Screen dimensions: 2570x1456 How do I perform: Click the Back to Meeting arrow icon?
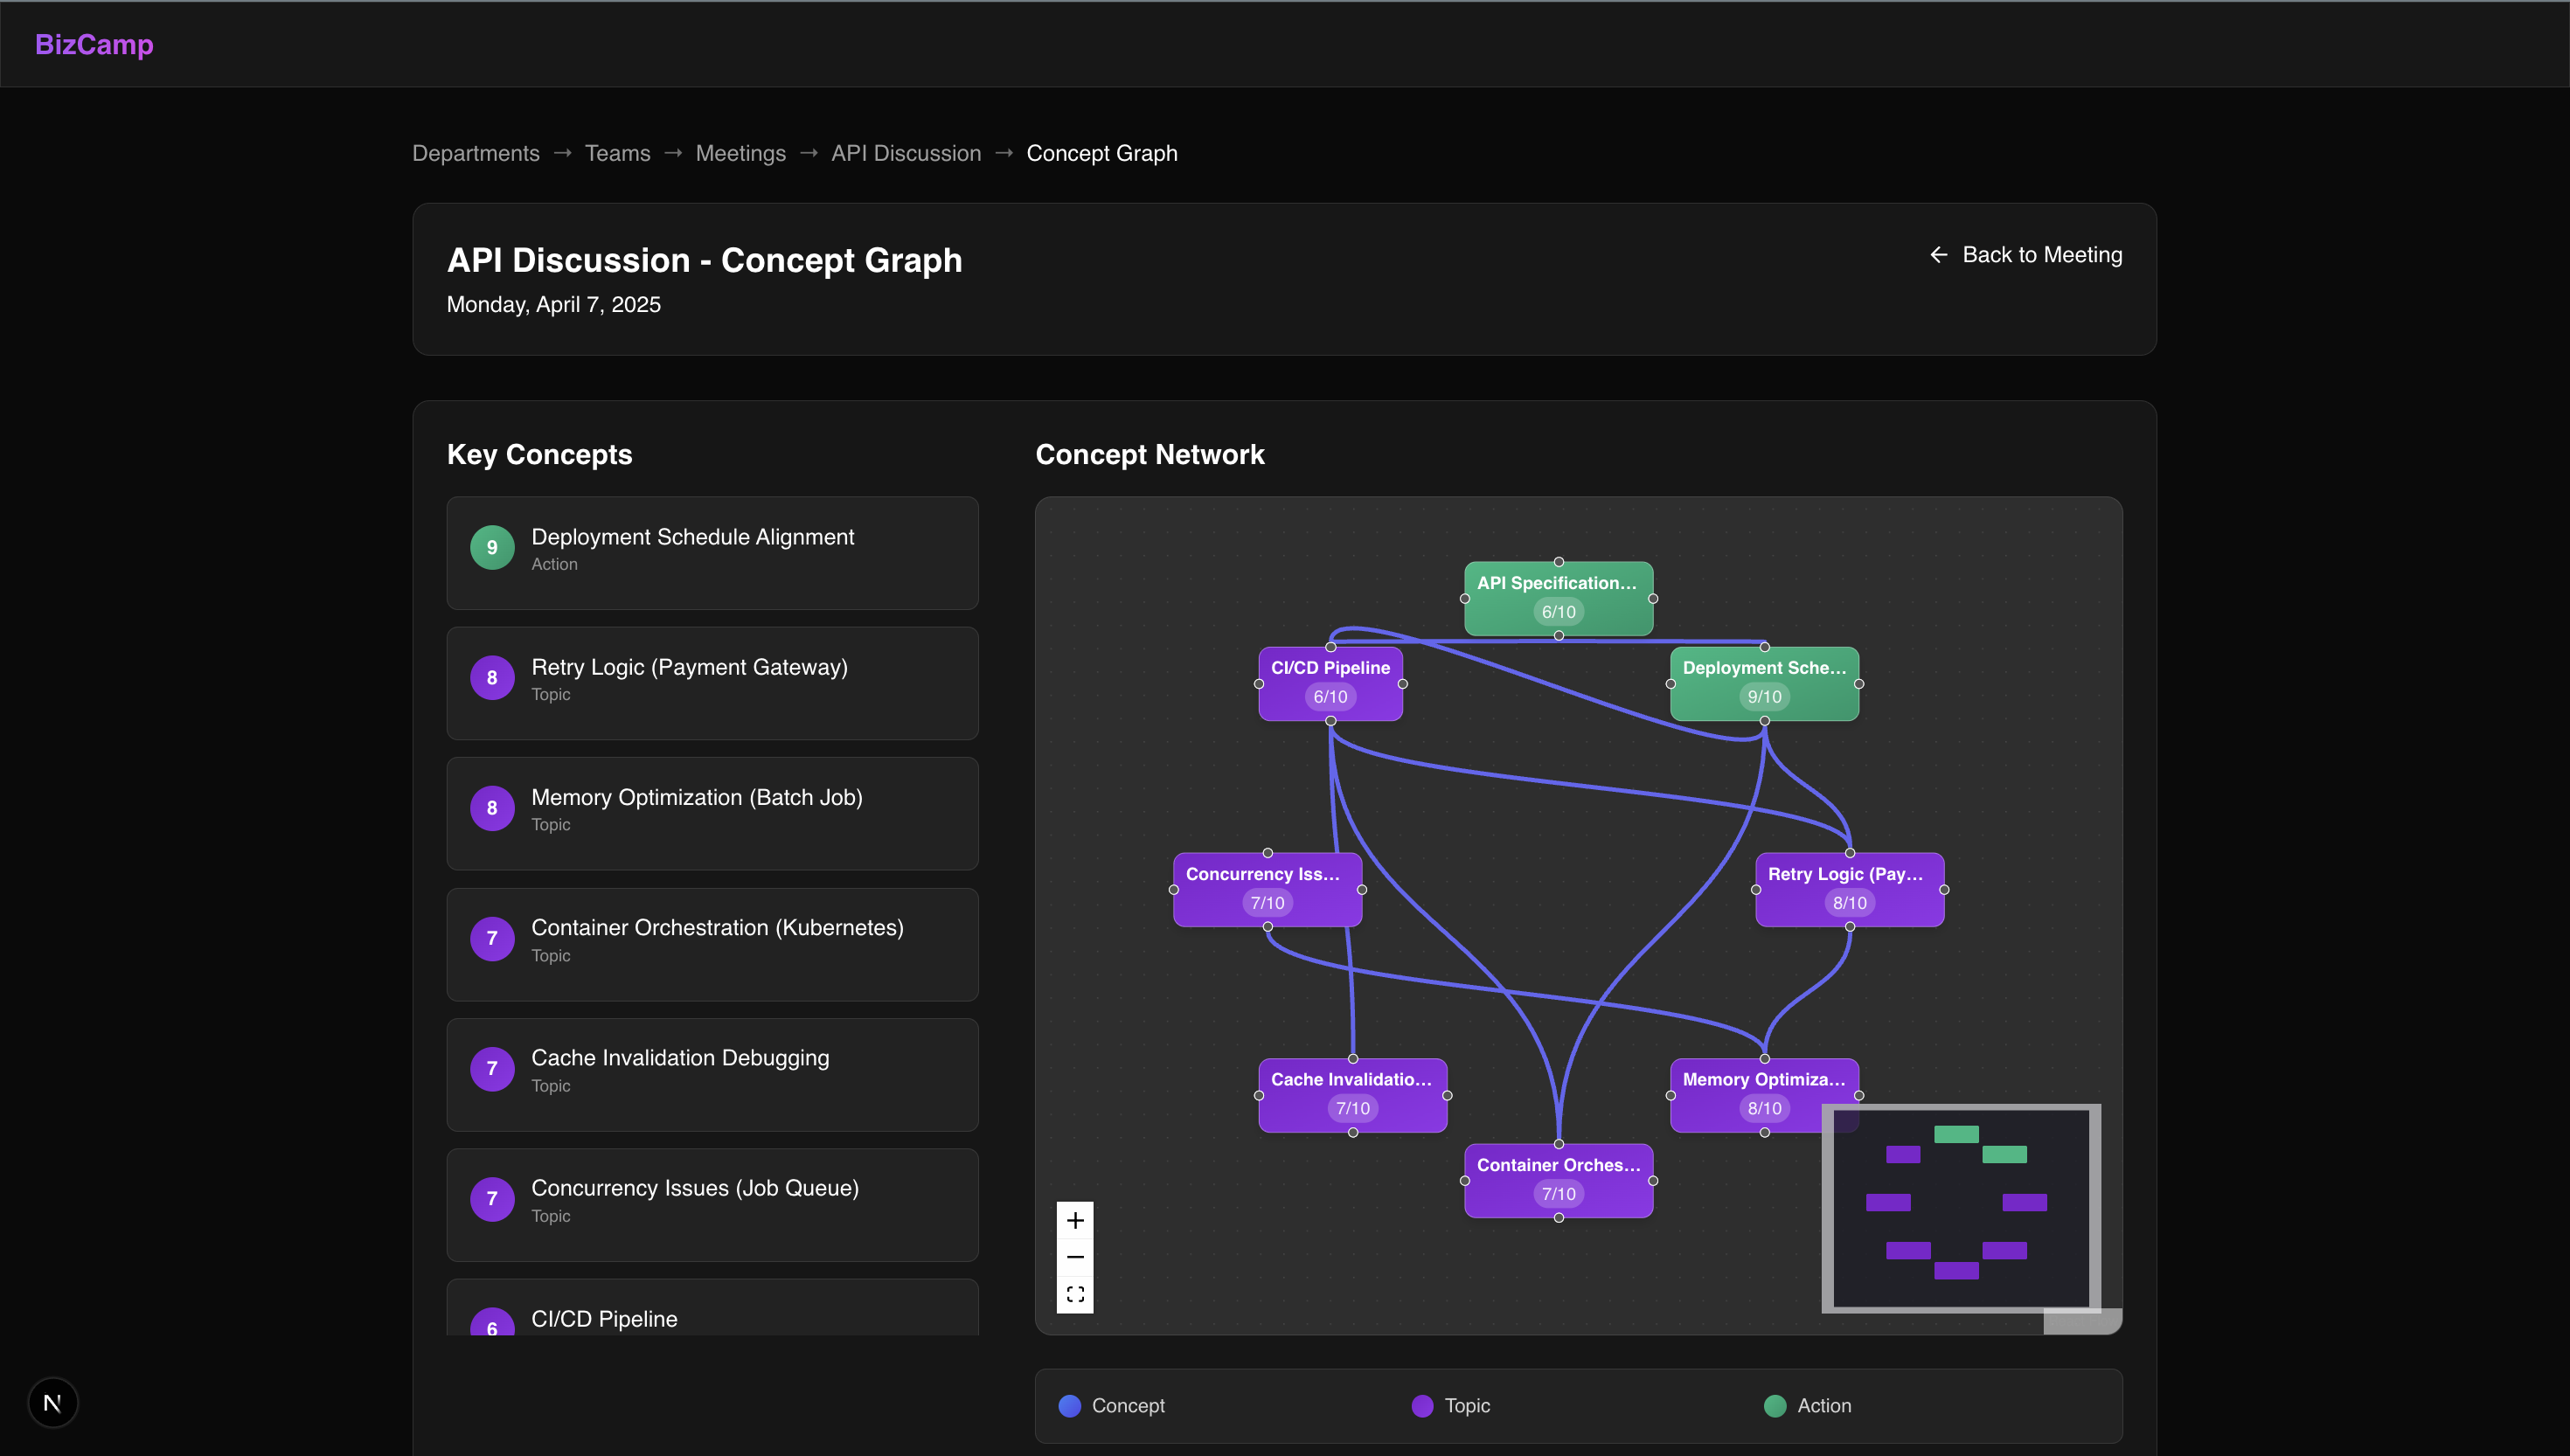pyautogui.click(x=1938, y=255)
